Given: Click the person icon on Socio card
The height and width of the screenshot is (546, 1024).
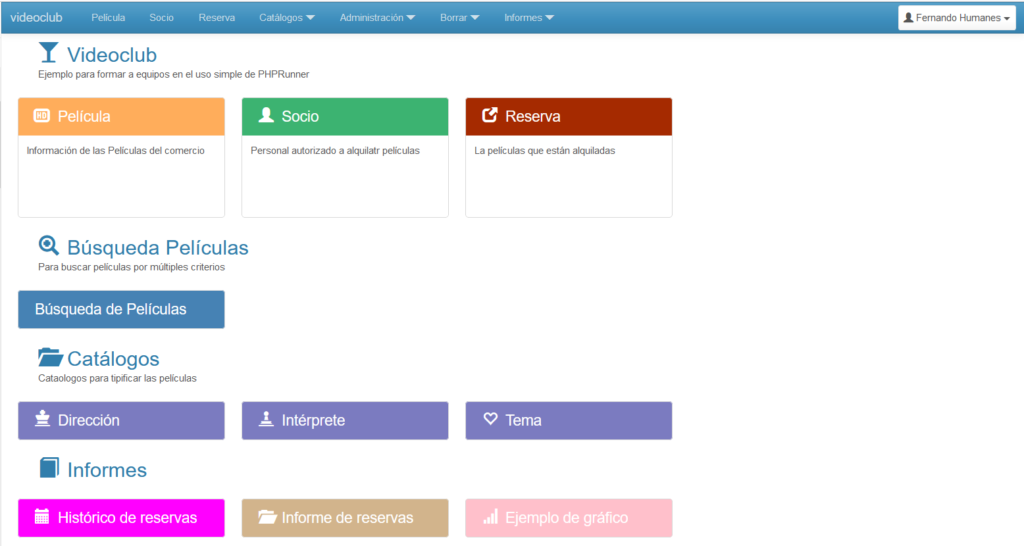Looking at the screenshot, I should pyautogui.click(x=266, y=116).
